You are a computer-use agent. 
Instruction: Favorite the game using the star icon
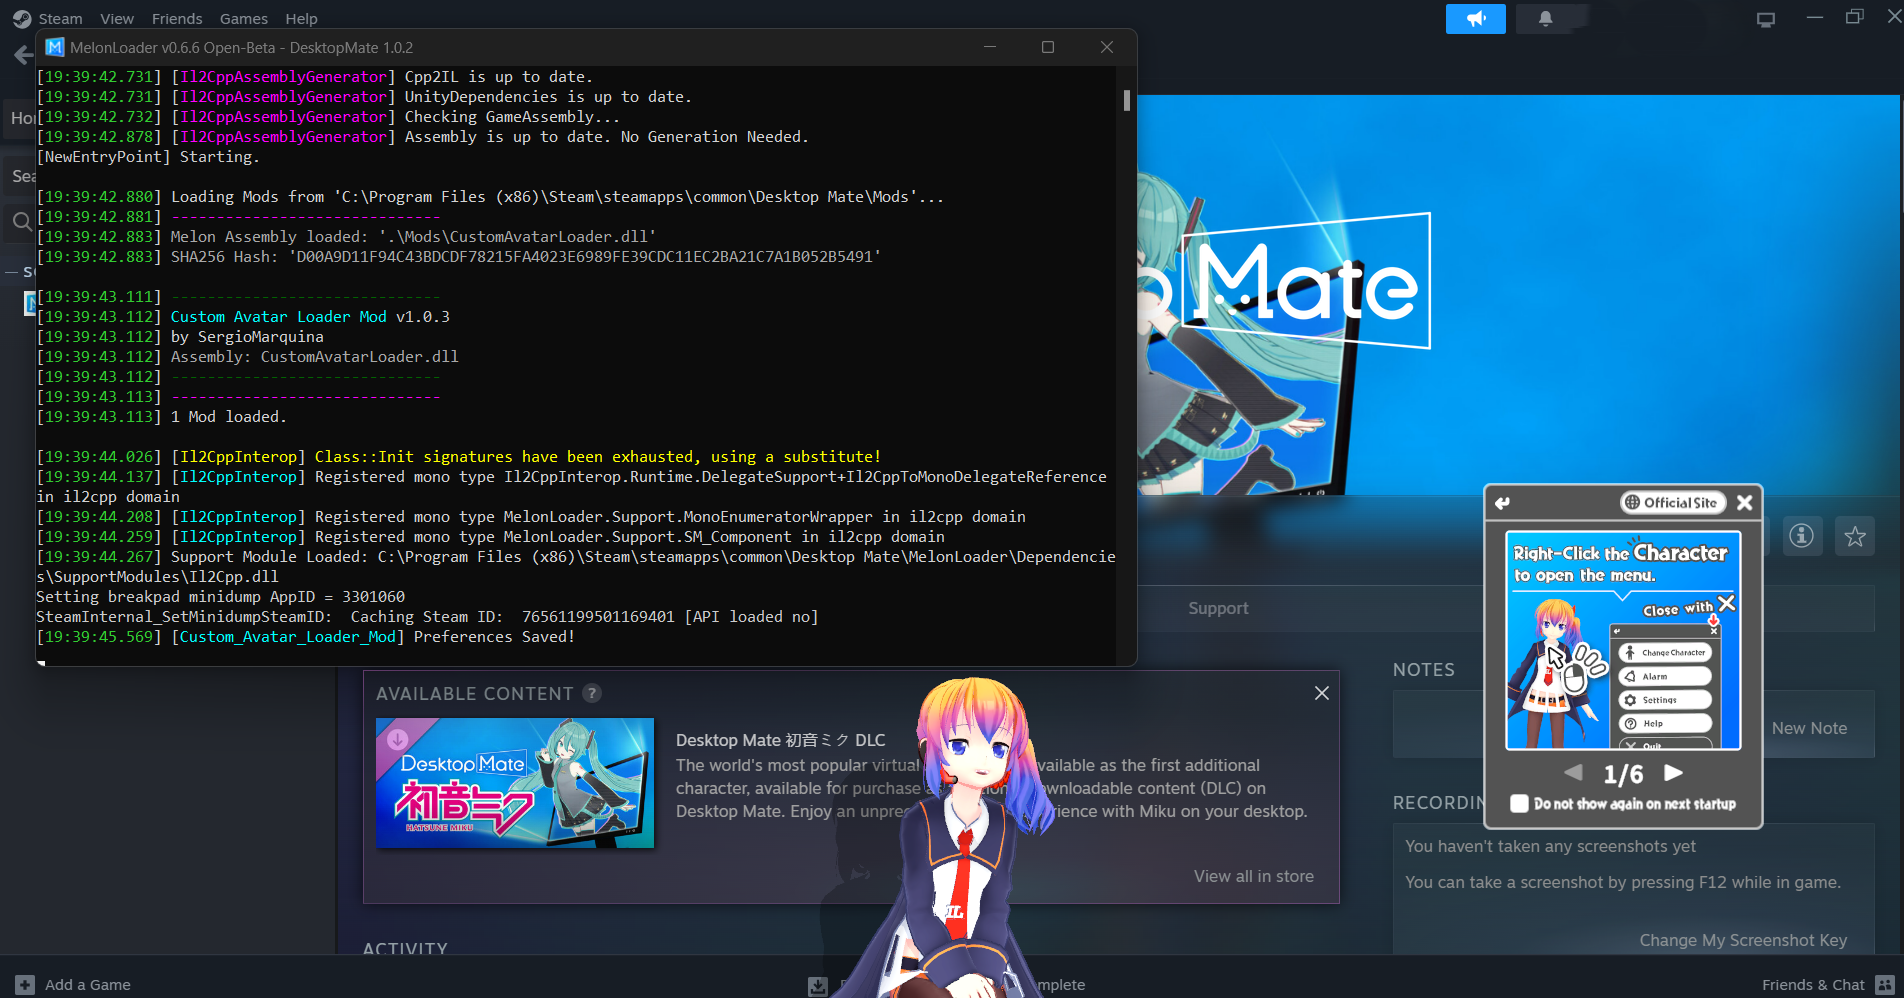coord(1855,536)
